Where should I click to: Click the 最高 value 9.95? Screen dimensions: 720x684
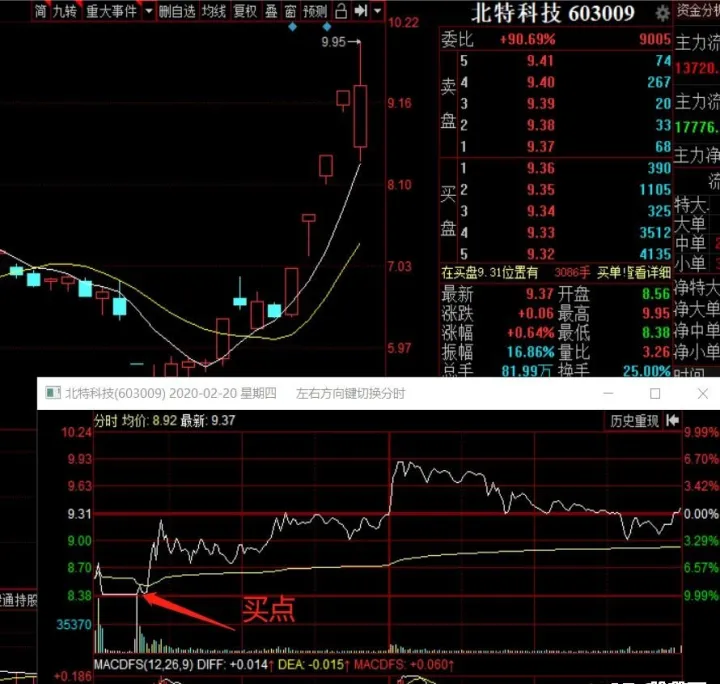(656, 314)
